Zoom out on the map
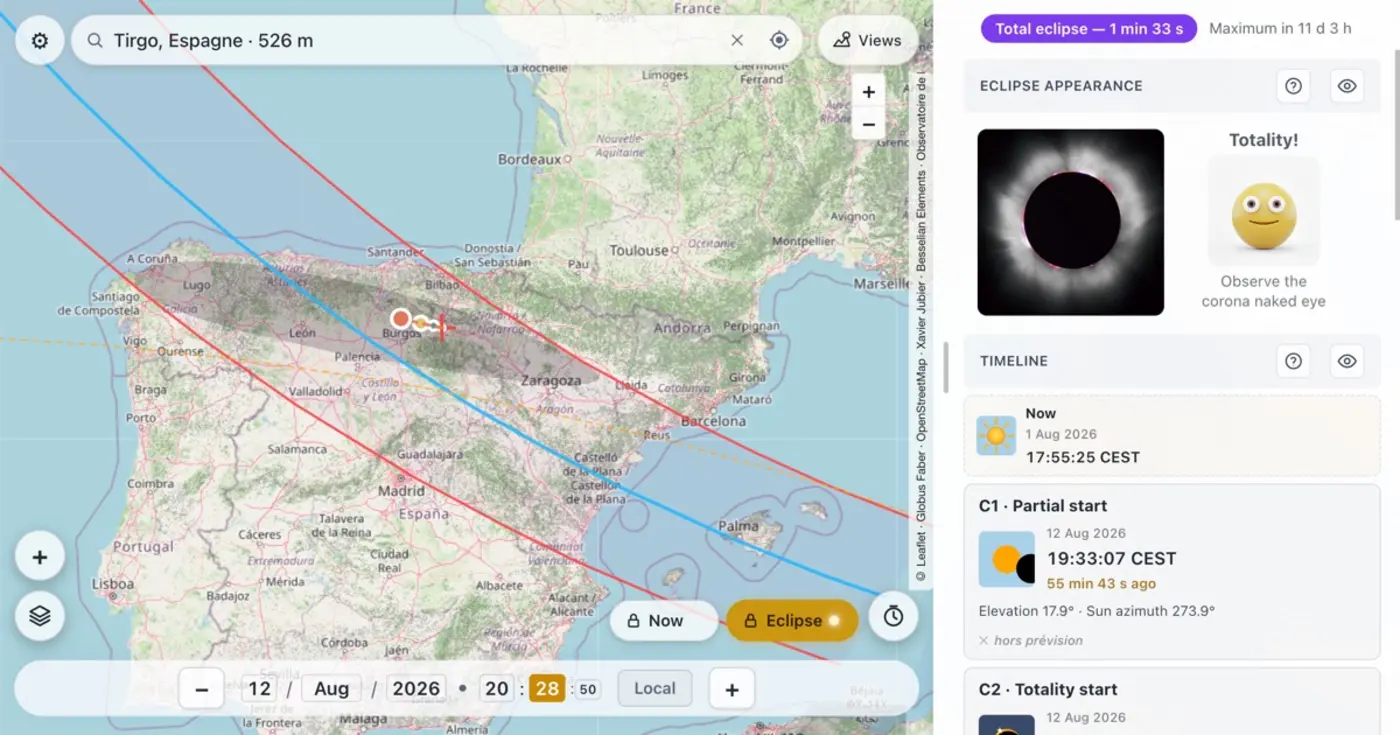 click(868, 125)
